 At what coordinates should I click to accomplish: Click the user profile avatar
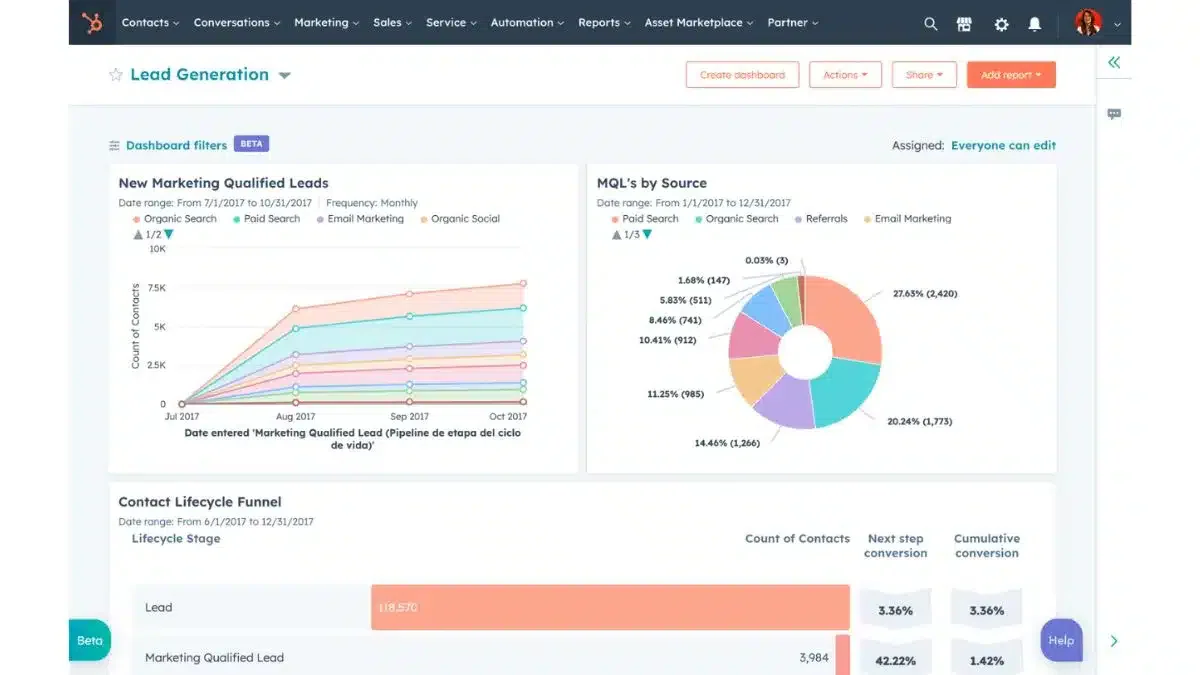(x=1088, y=22)
